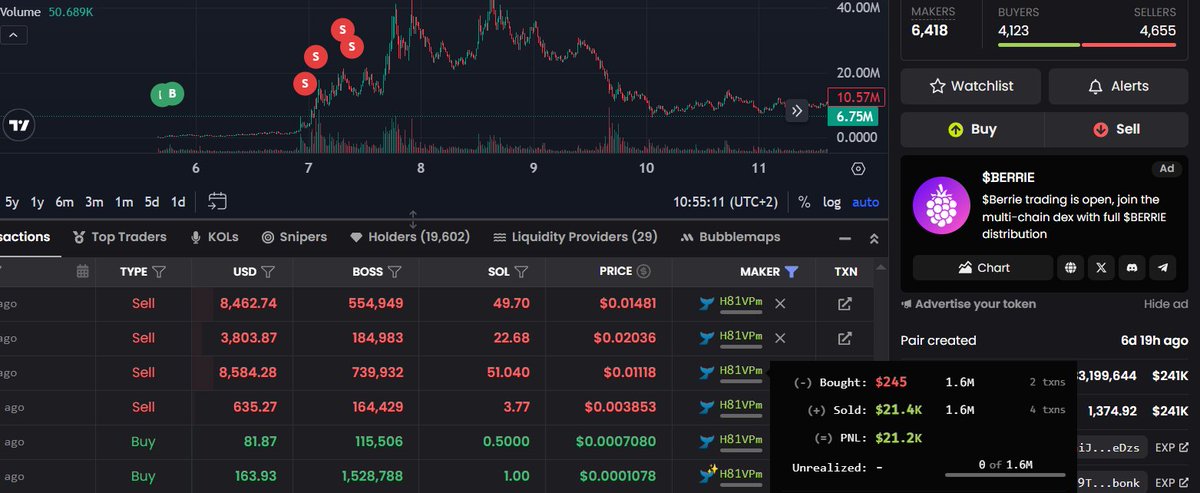1200x493 pixels.
Task: Open the USD column filter
Action: tap(267, 271)
